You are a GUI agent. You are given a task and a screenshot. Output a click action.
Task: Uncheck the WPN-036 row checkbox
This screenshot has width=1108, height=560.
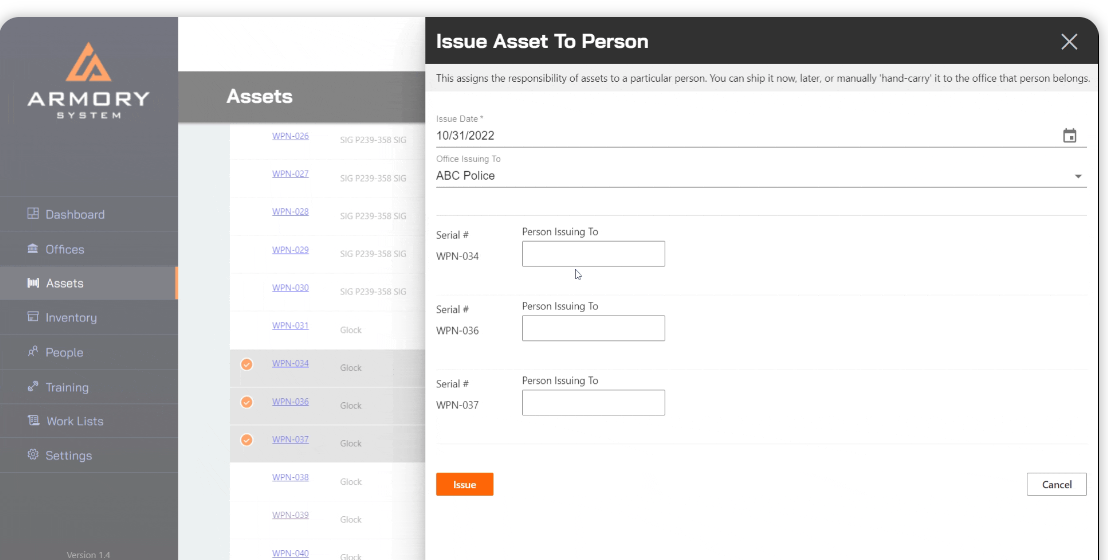pyautogui.click(x=247, y=402)
